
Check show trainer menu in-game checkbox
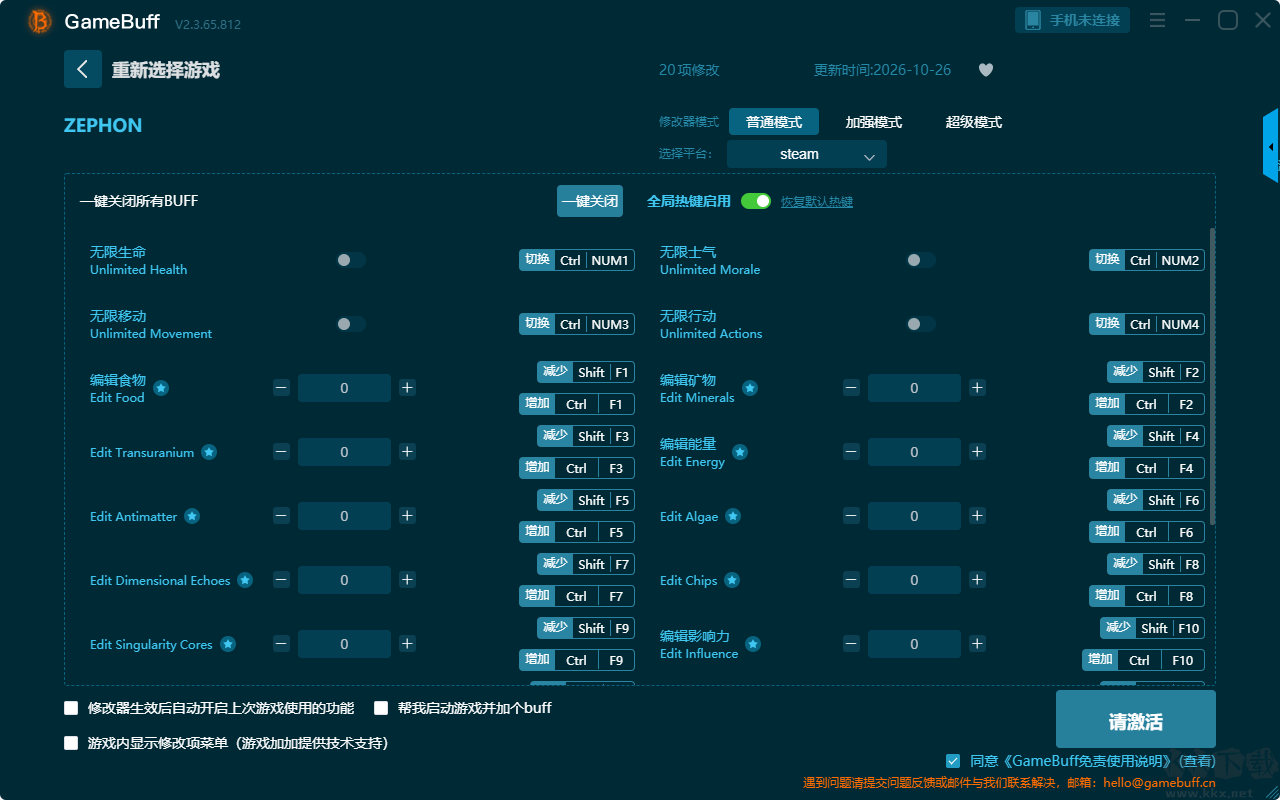pos(71,743)
